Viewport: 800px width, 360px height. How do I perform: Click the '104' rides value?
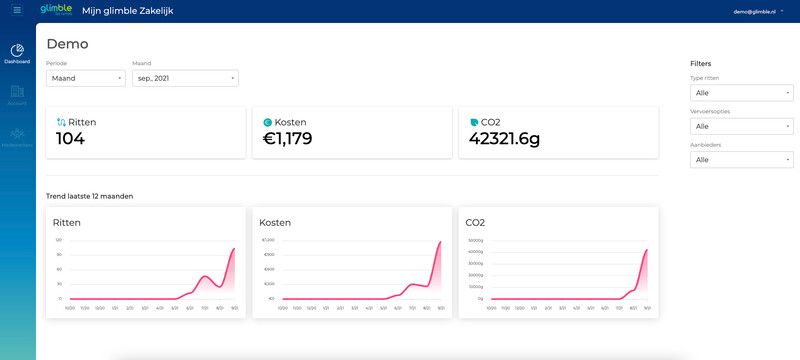[x=70, y=138]
